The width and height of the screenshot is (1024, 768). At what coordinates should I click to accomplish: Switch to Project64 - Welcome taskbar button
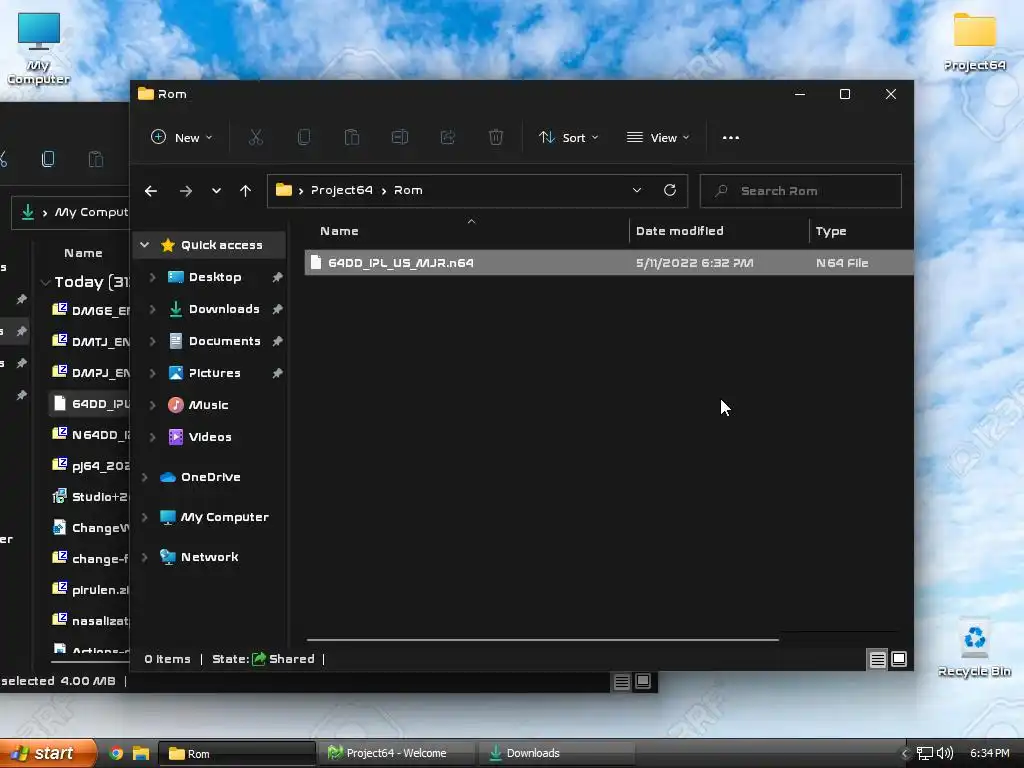click(x=396, y=753)
